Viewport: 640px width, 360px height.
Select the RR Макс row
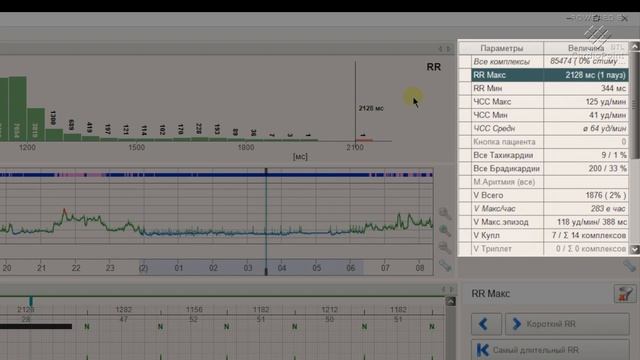pos(549,75)
